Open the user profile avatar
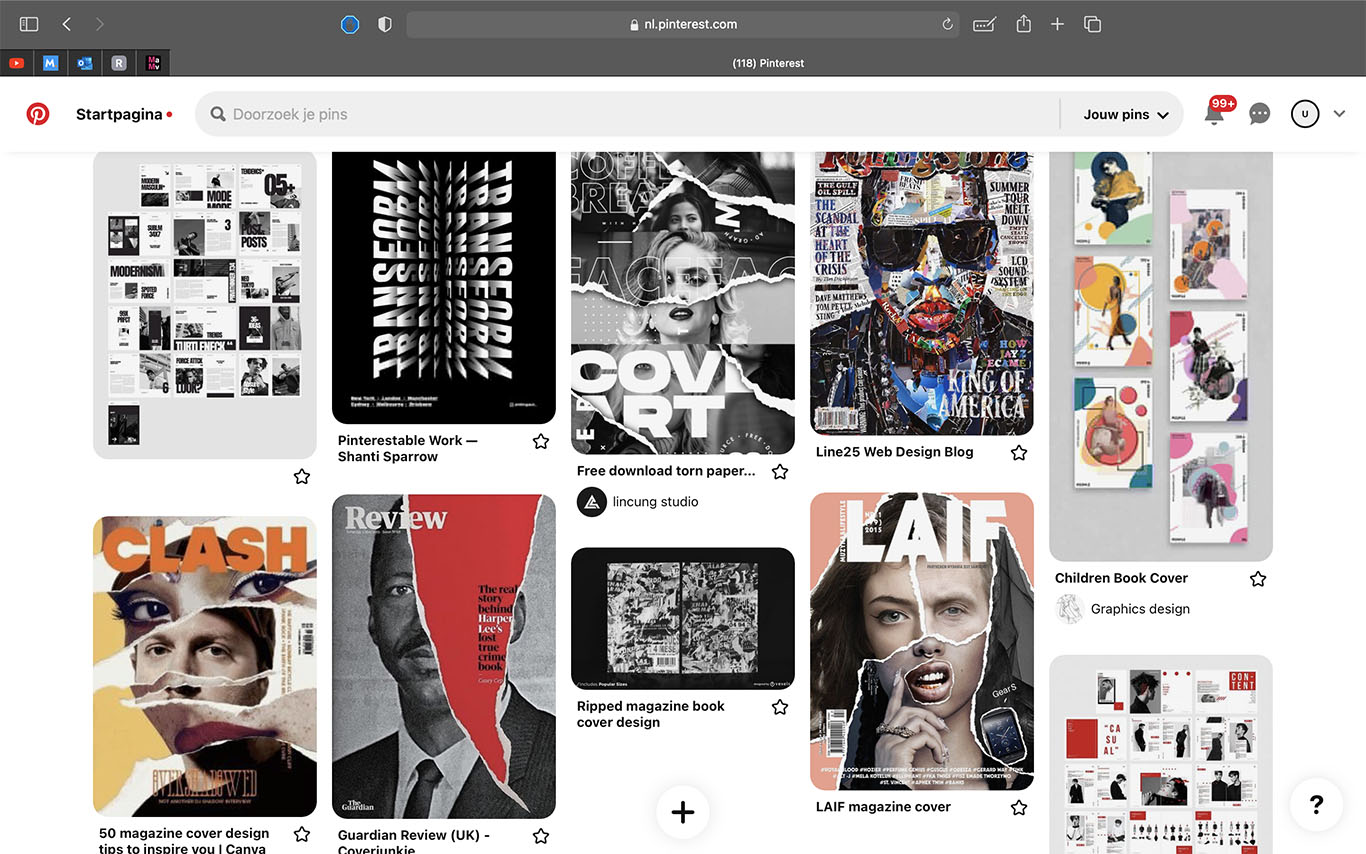Screen dimensions: 1366x854 pyautogui.click(x=1304, y=114)
